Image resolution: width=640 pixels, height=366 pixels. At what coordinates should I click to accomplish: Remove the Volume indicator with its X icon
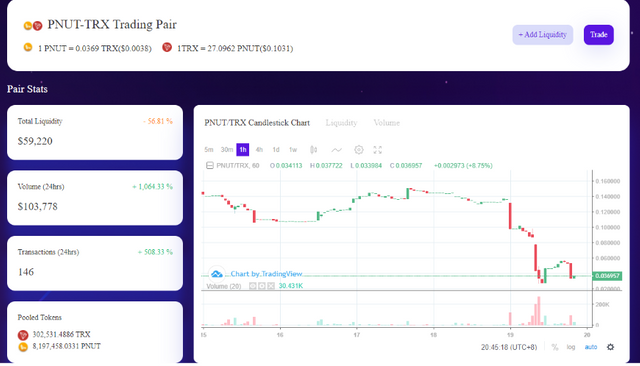tap(271, 286)
